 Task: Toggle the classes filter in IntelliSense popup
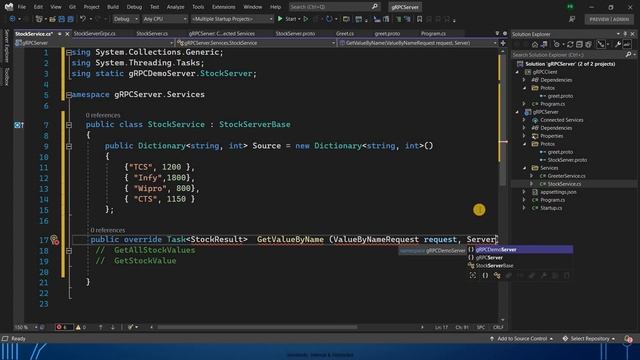[497, 276]
